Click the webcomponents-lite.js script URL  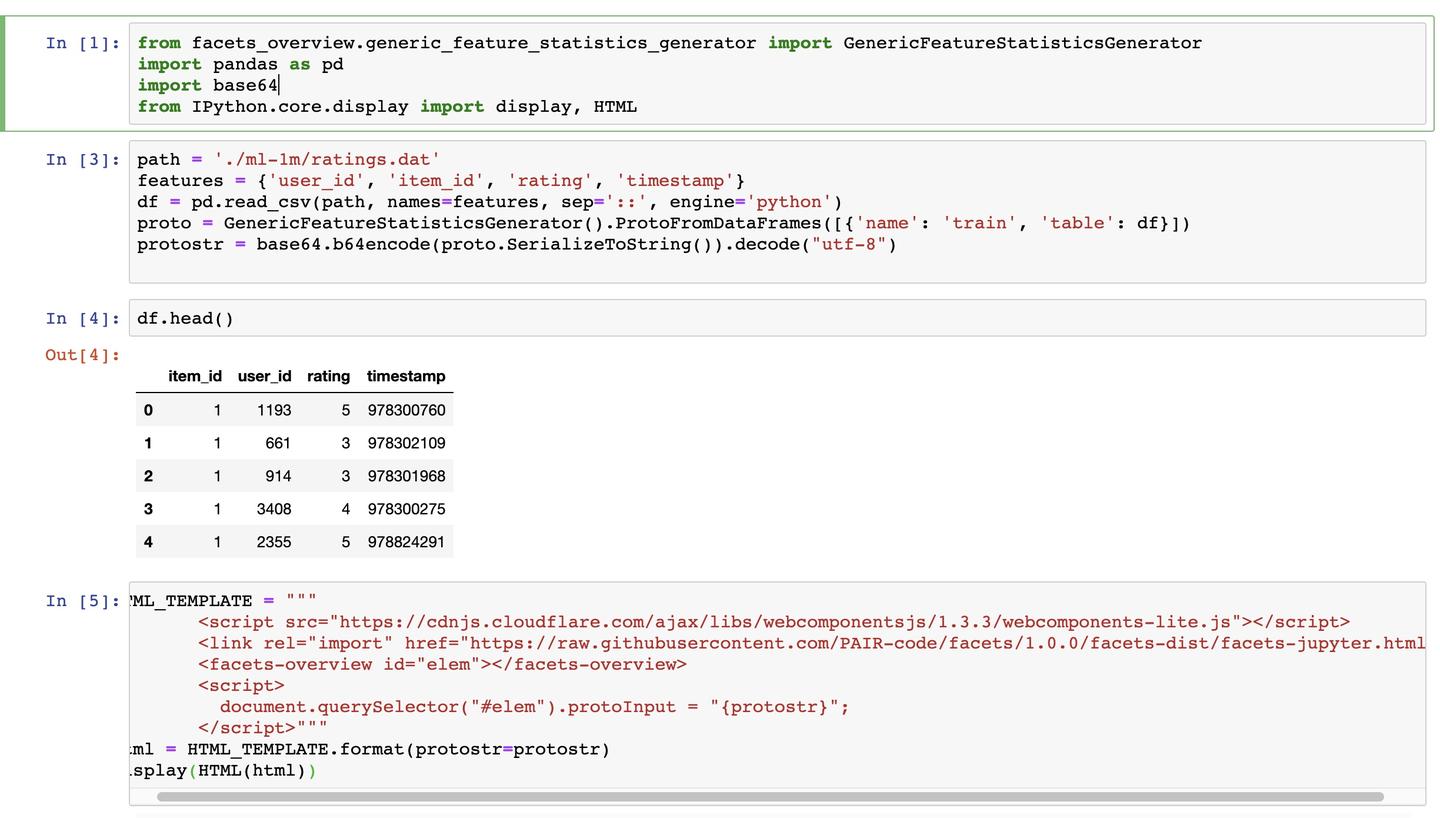[x=785, y=622]
